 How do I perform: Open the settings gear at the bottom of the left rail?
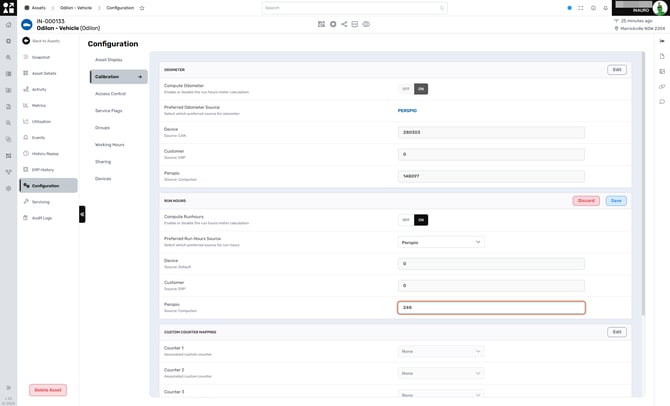click(8, 188)
